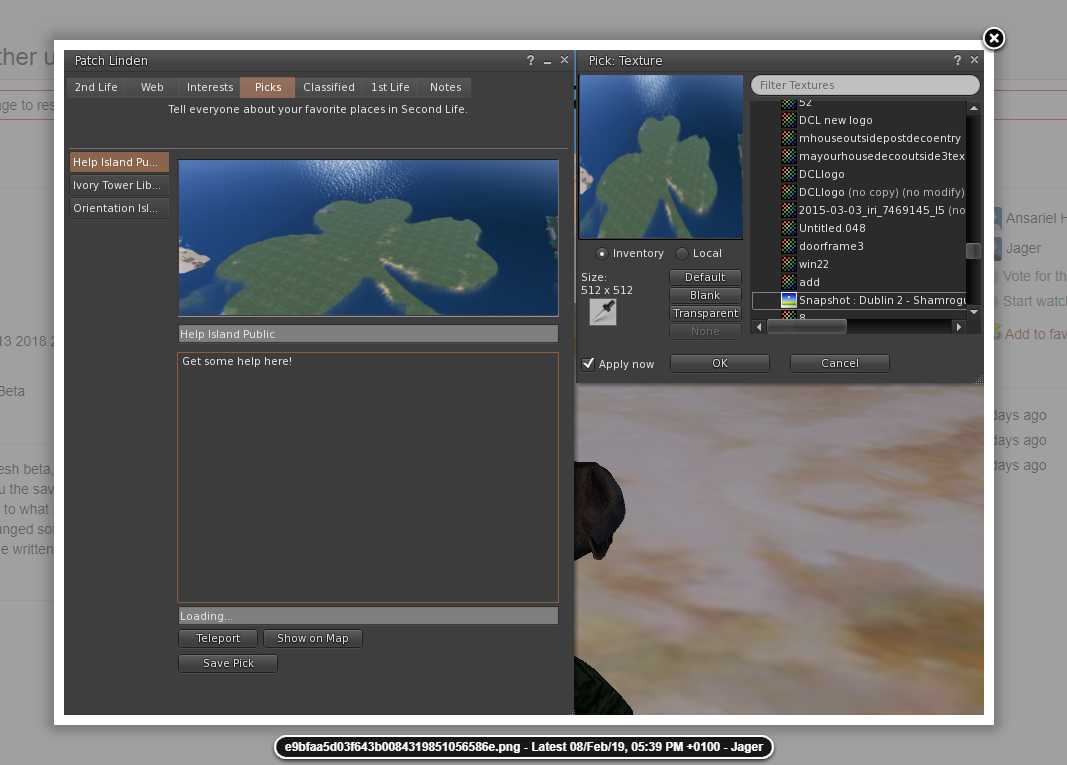Select the Orientation Isl... pick

(119, 208)
